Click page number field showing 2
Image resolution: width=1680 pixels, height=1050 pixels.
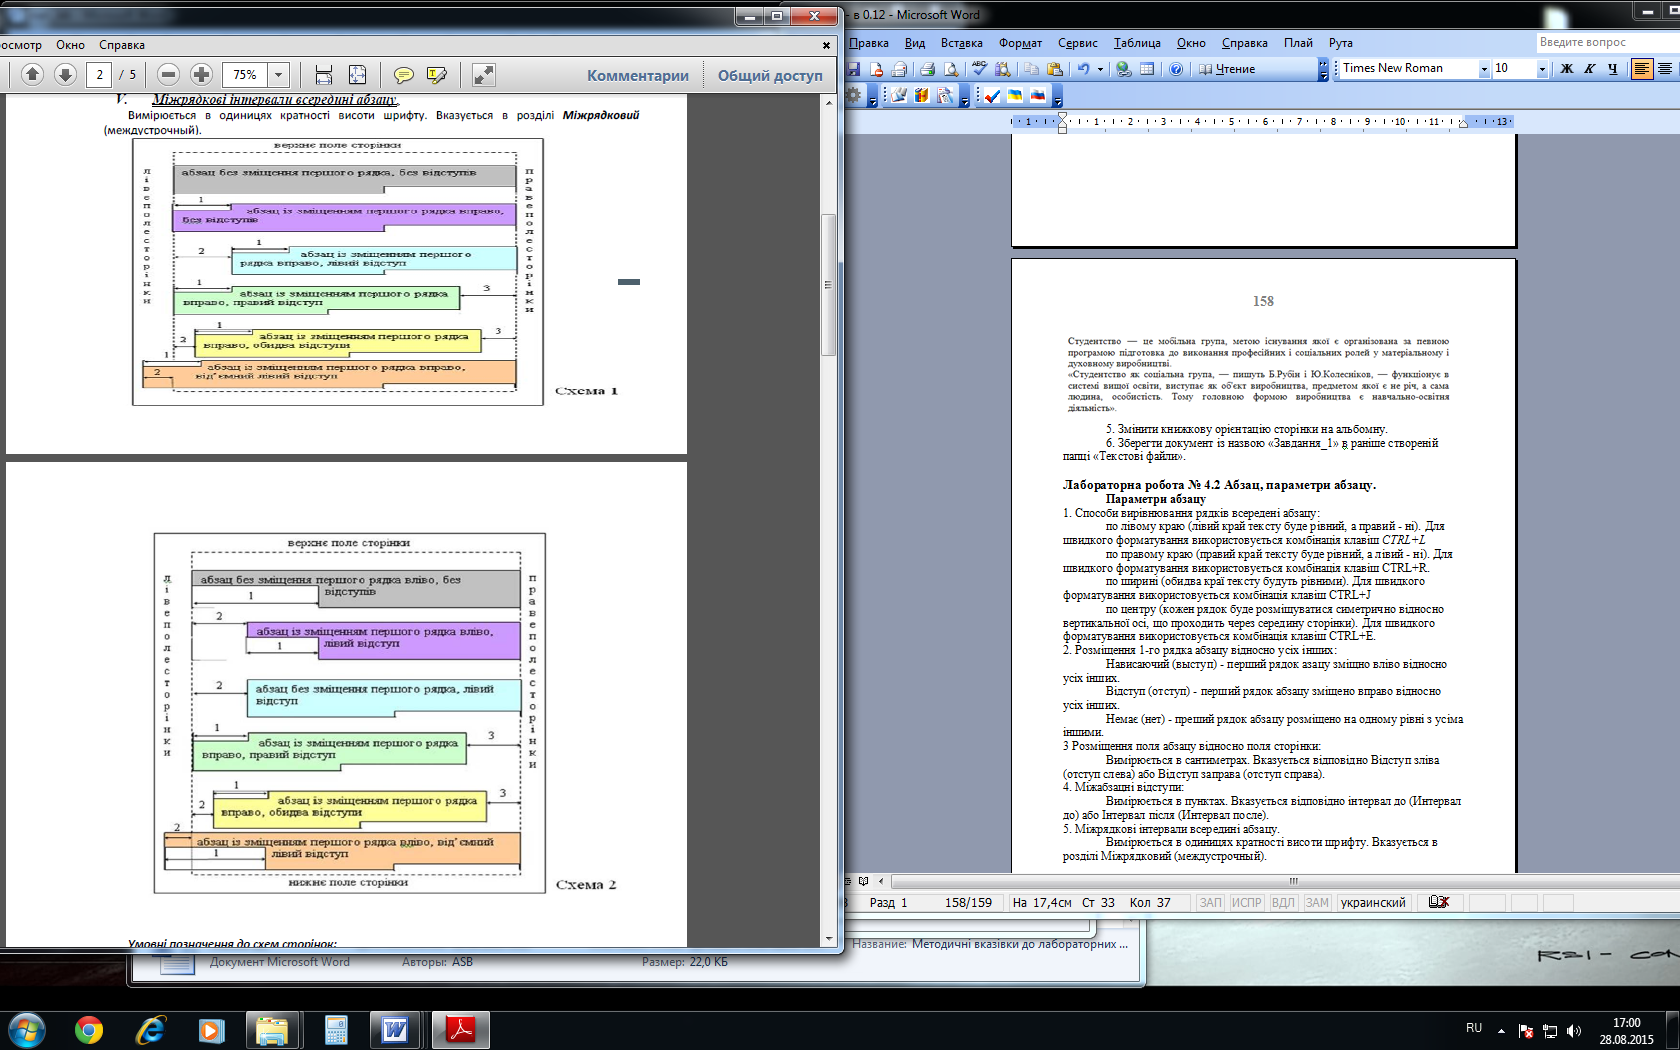(99, 75)
